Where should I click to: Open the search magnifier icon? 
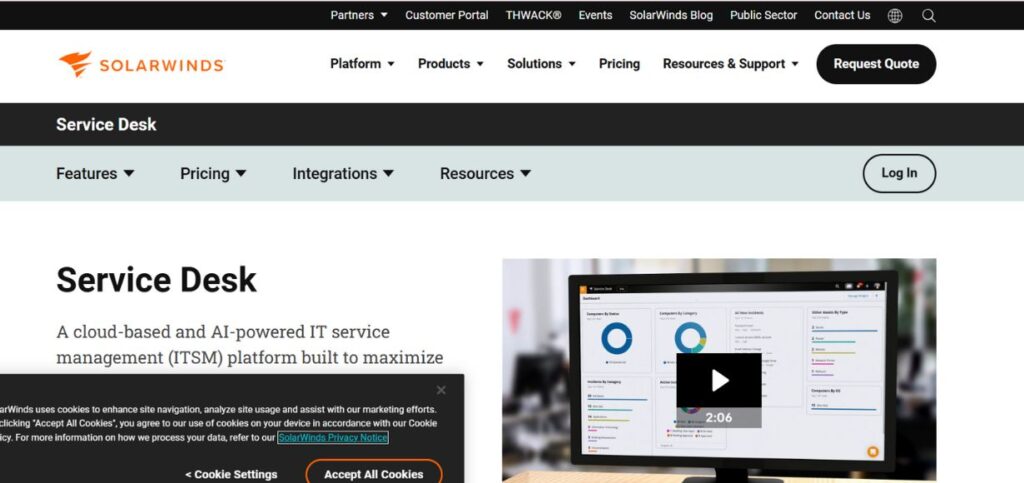coord(929,16)
